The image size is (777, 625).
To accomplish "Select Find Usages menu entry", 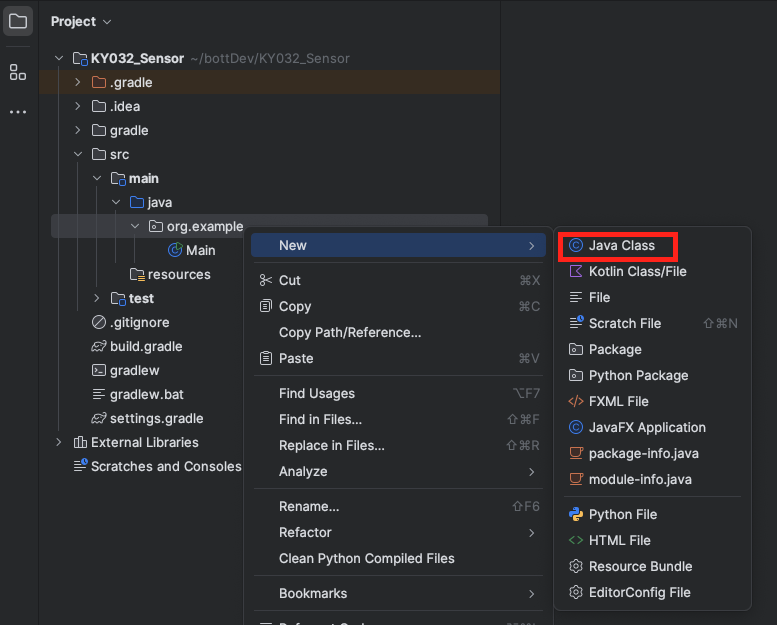I will tap(398, 393).
